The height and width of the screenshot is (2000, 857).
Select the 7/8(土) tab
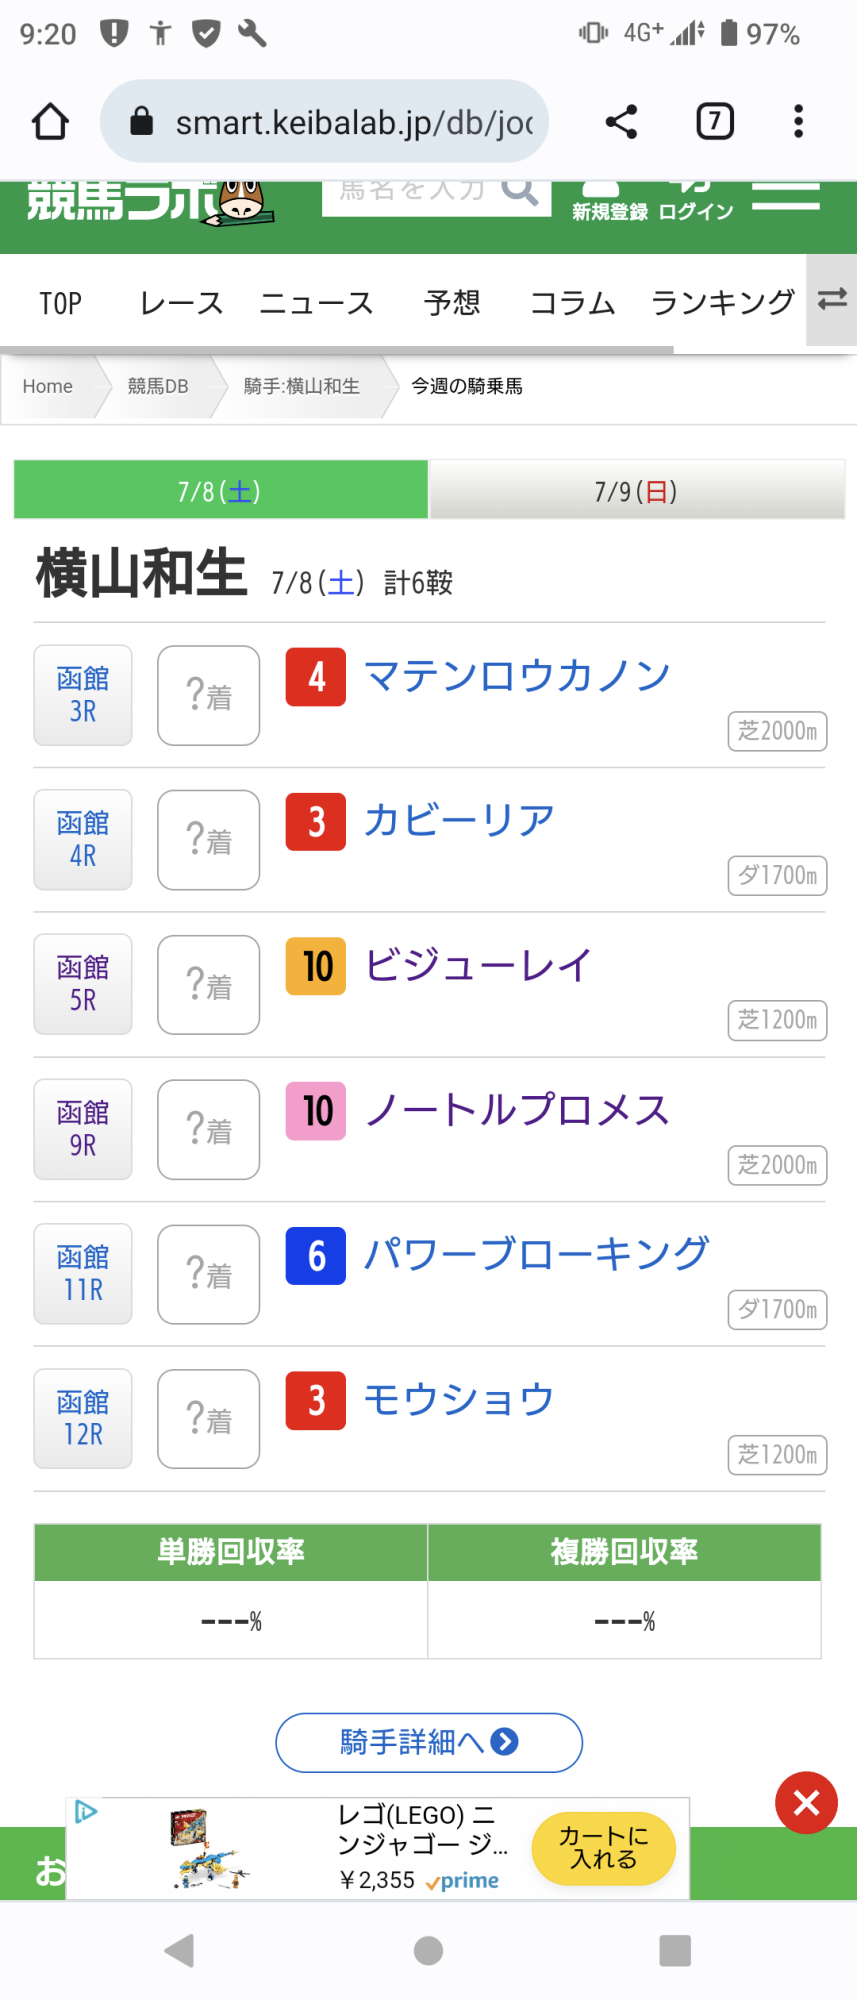pos(220,491)
